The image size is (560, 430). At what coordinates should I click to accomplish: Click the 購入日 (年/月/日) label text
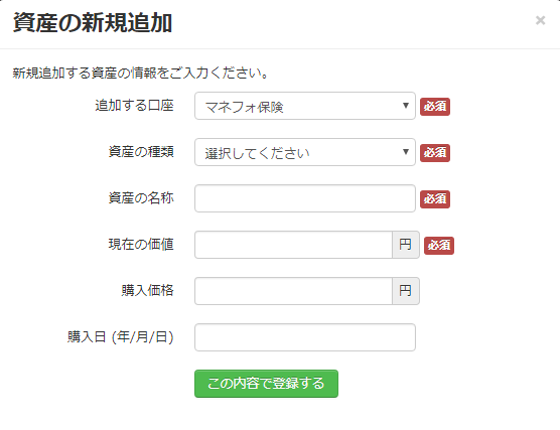click(x=120, y=337)
